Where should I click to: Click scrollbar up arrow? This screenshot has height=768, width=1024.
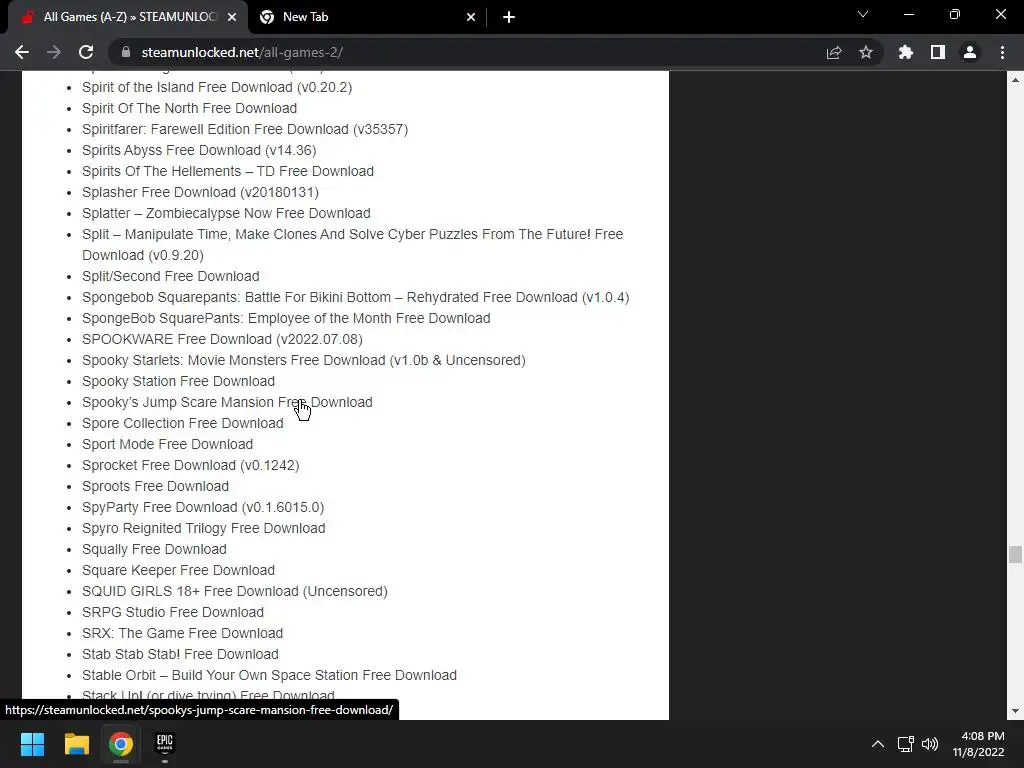1015,80
